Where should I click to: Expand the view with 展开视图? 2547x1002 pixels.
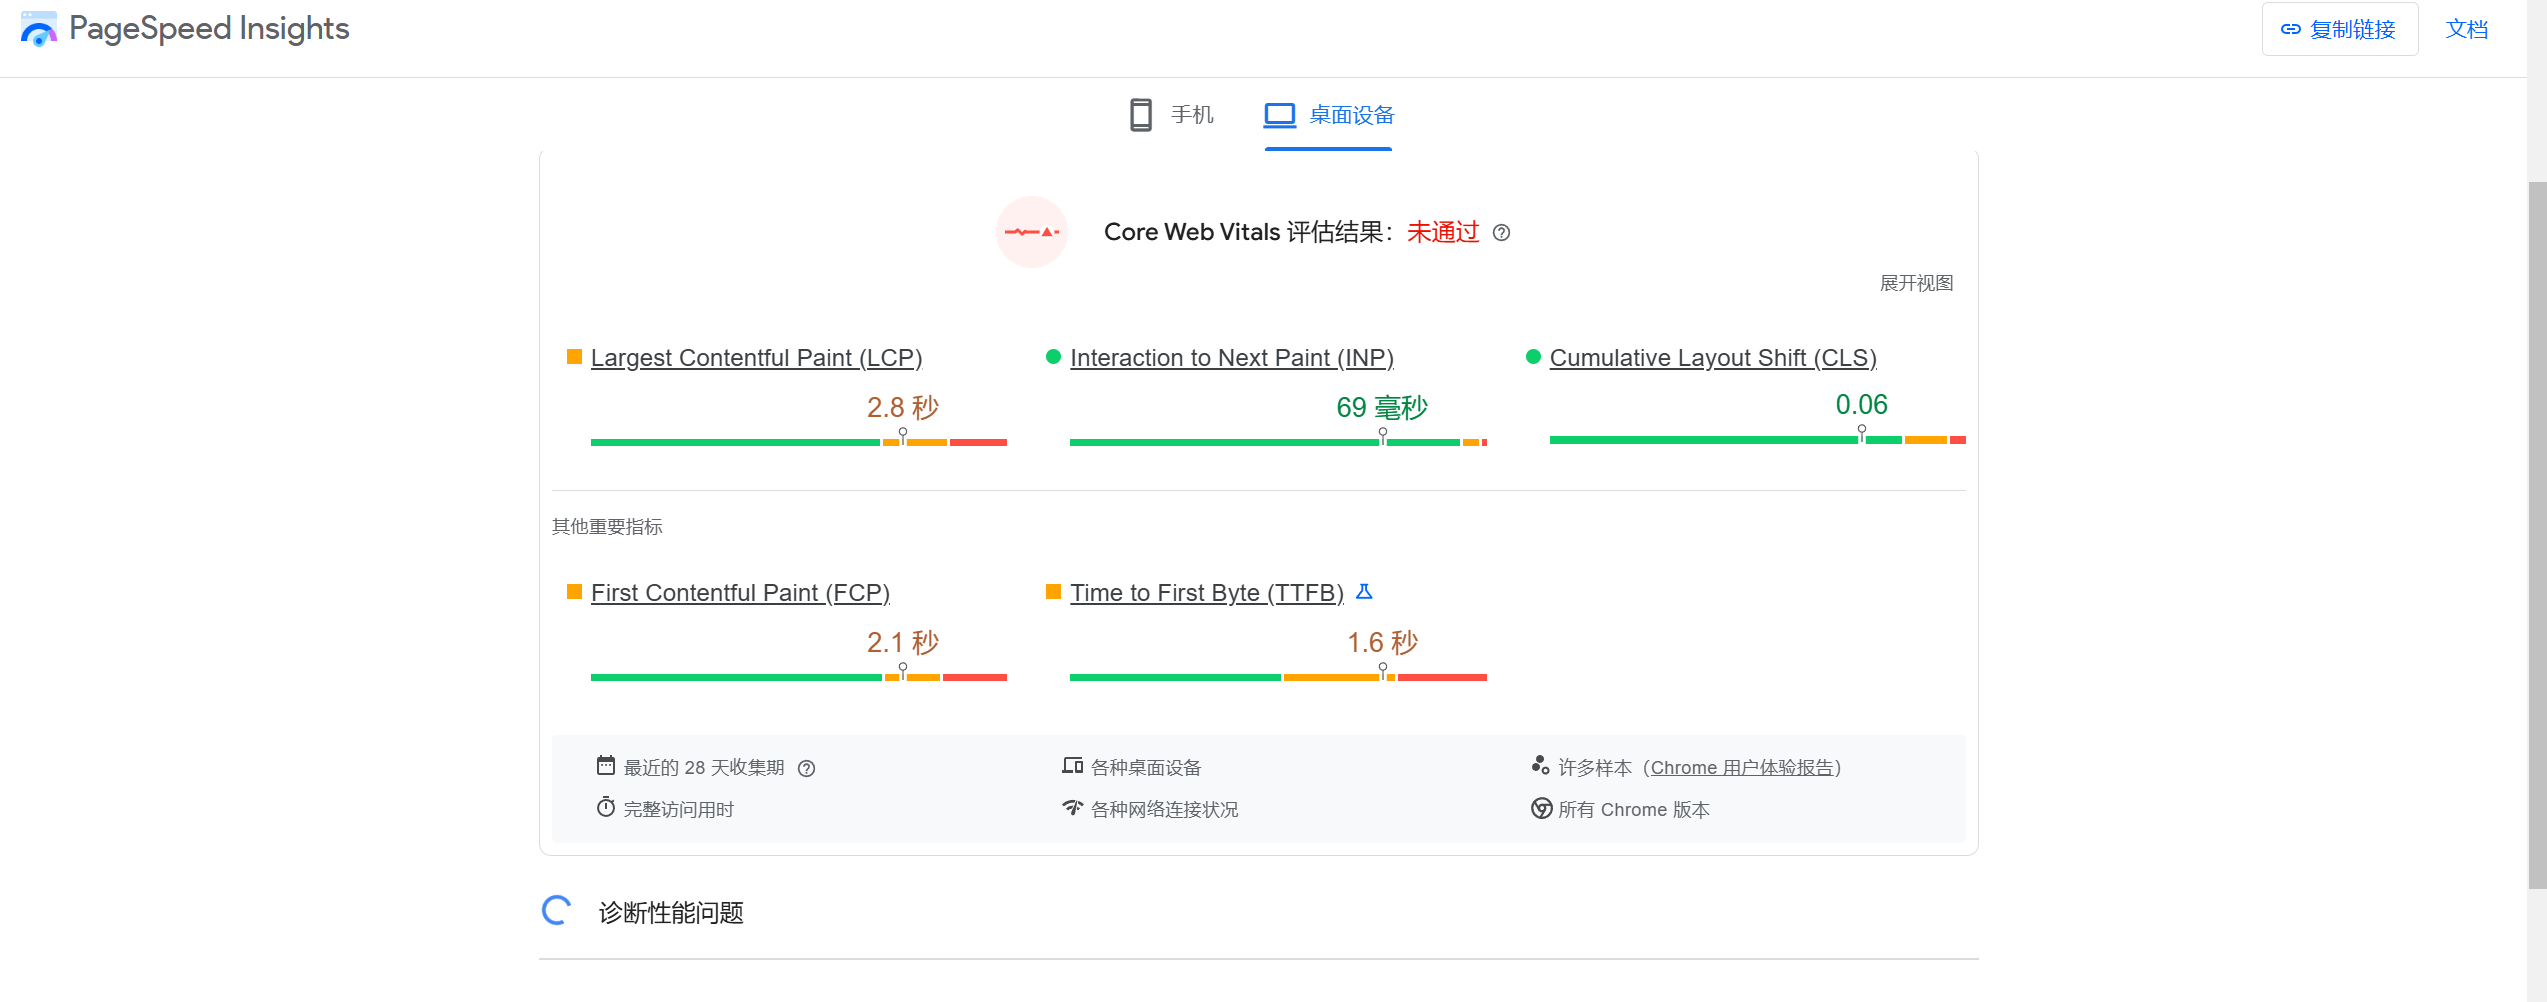coord(1917,283)
